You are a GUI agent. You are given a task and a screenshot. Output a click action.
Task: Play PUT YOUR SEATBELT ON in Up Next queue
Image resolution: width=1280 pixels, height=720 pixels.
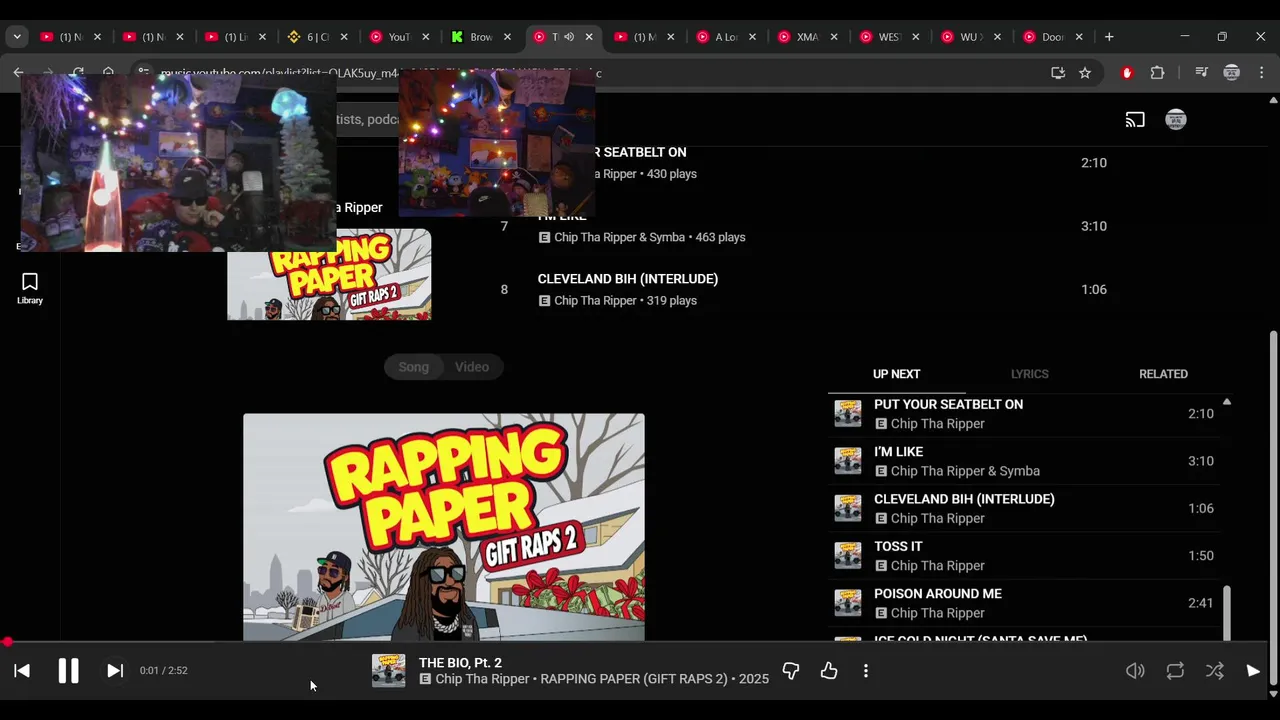coord(1024,414)
